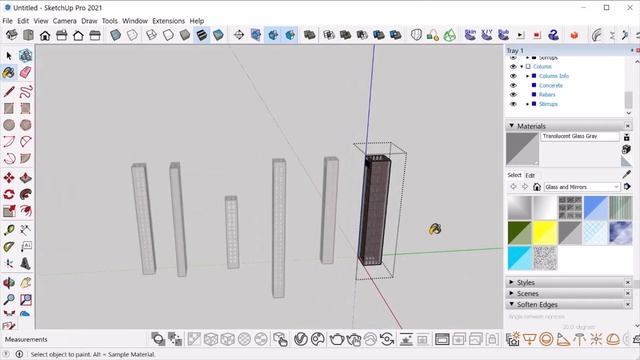Viewport: 640px width, 360px height.
Task: Click the Outer Shell solid tool
Action: pyautogui.click(x=310, y=35)
